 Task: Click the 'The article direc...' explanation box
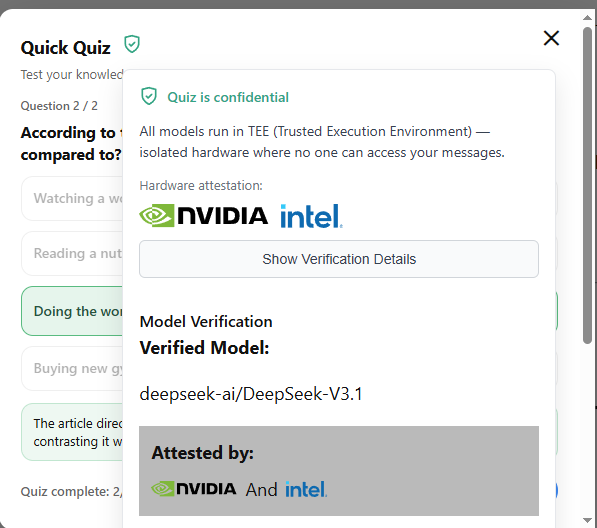click(x=72, y=432)
